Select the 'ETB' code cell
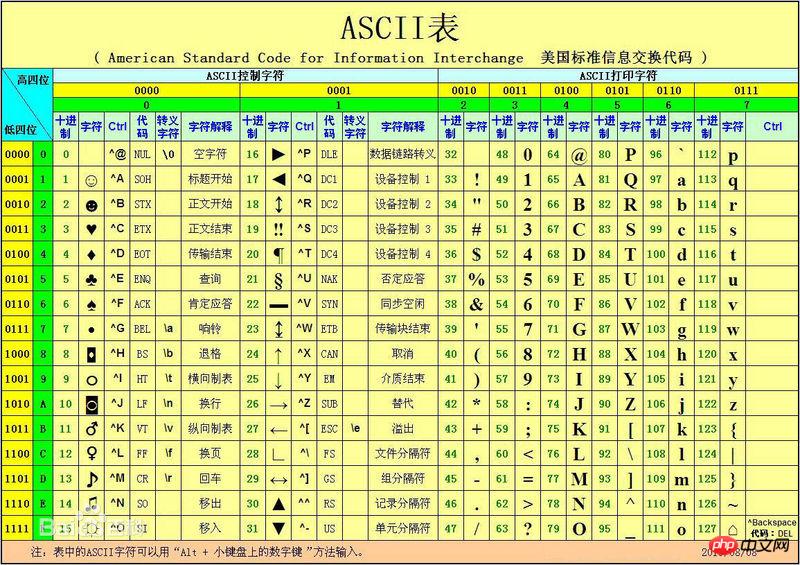The image size is (800, 565). [330, 329]
